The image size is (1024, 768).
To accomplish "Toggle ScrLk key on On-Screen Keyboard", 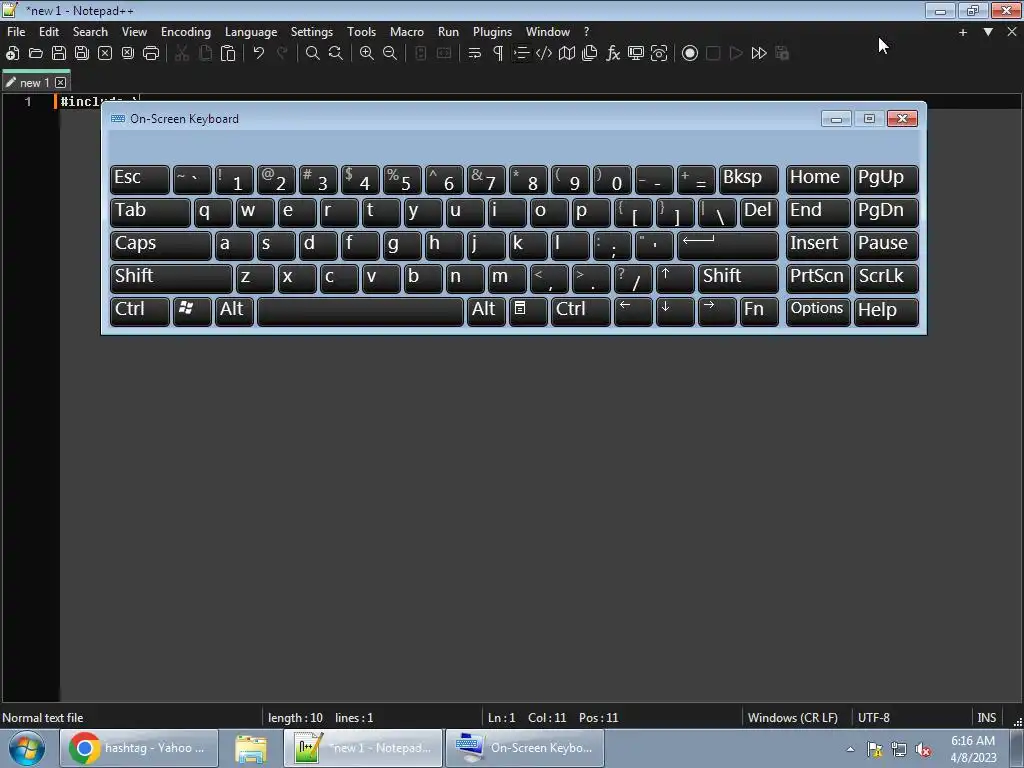I will [x=886, y=278].
